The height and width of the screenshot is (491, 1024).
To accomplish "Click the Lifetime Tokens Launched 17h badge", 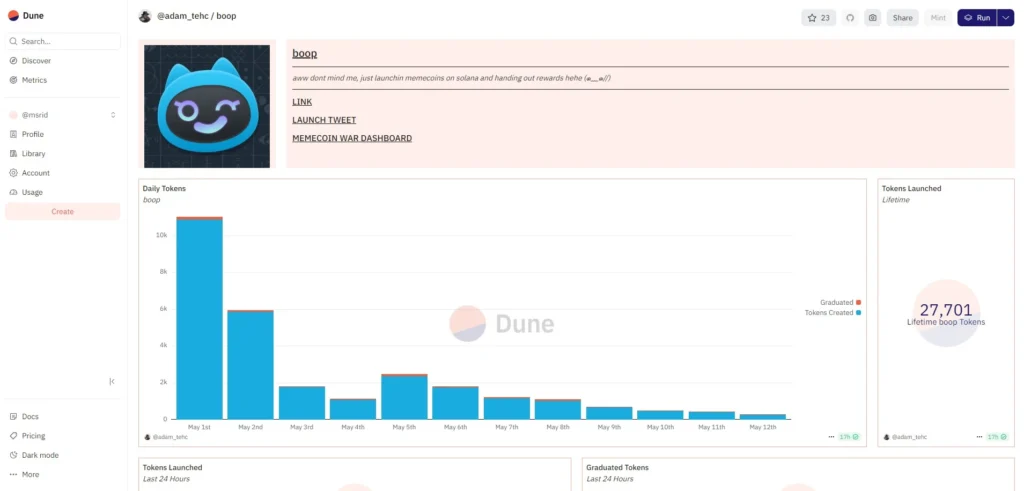I will (997, 437).
